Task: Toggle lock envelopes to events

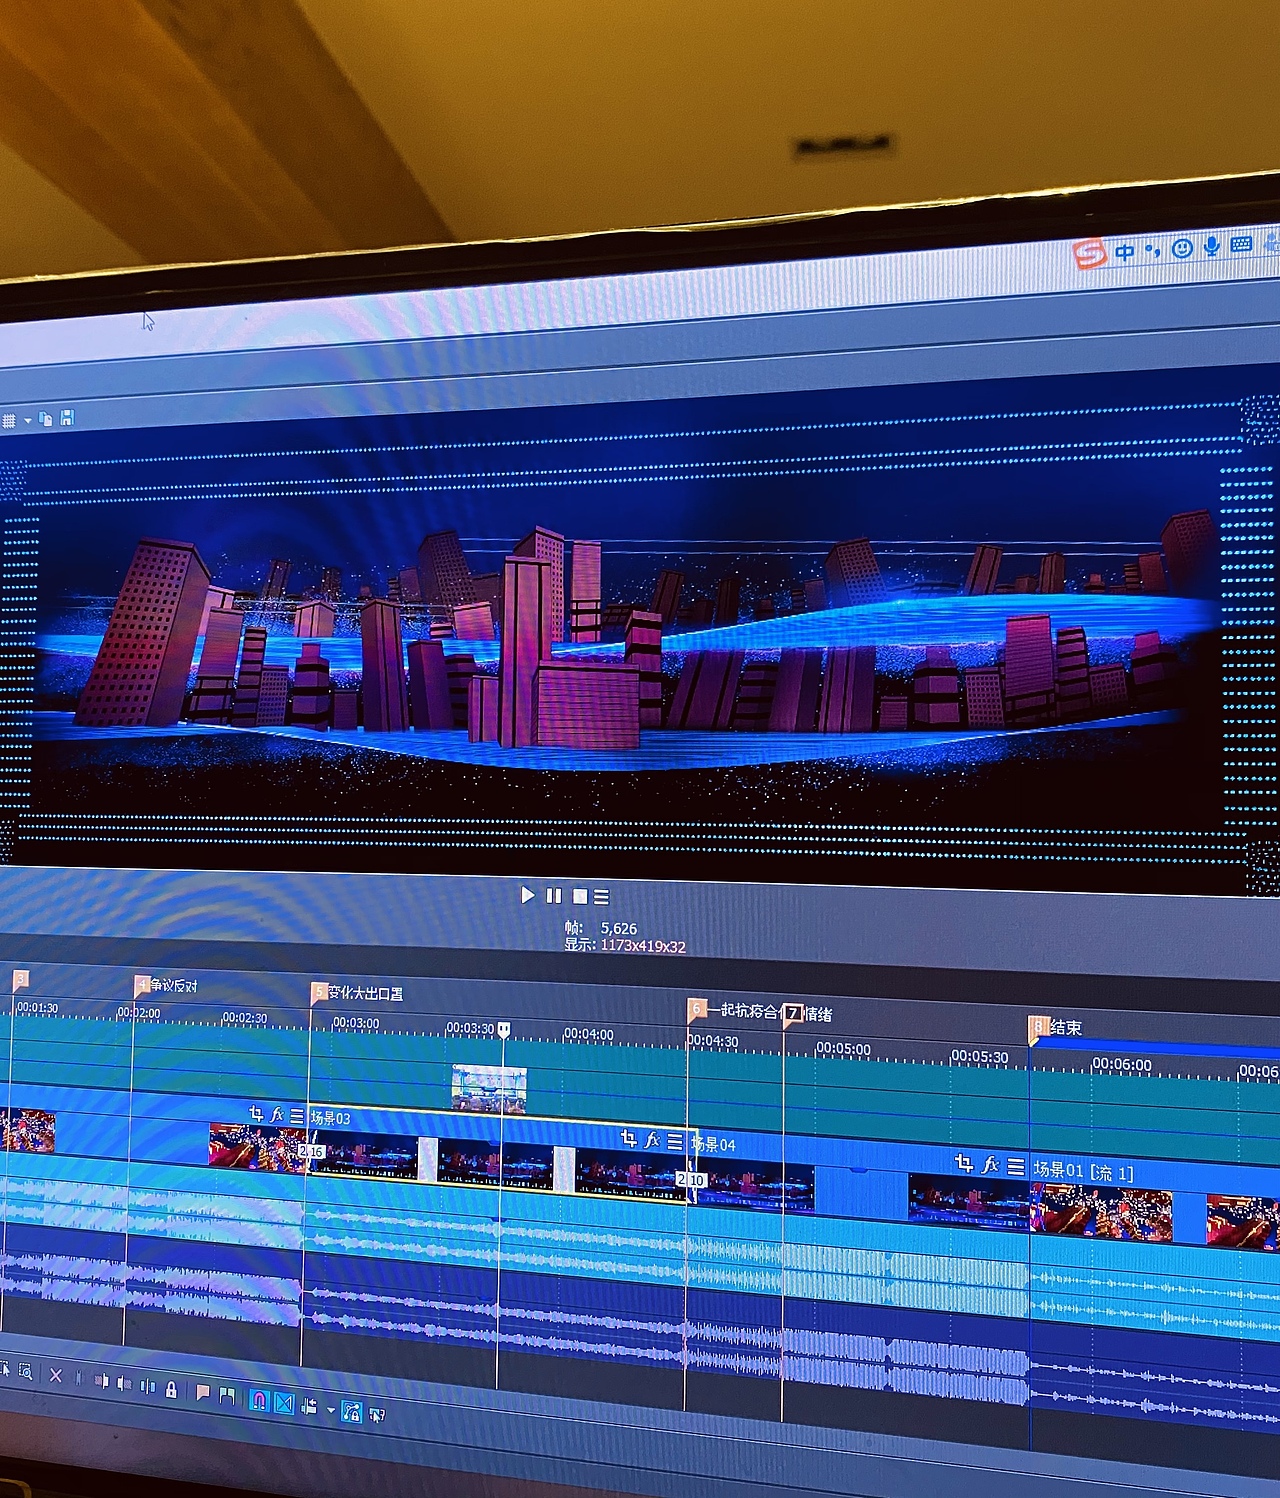Action: (351, 1412)
